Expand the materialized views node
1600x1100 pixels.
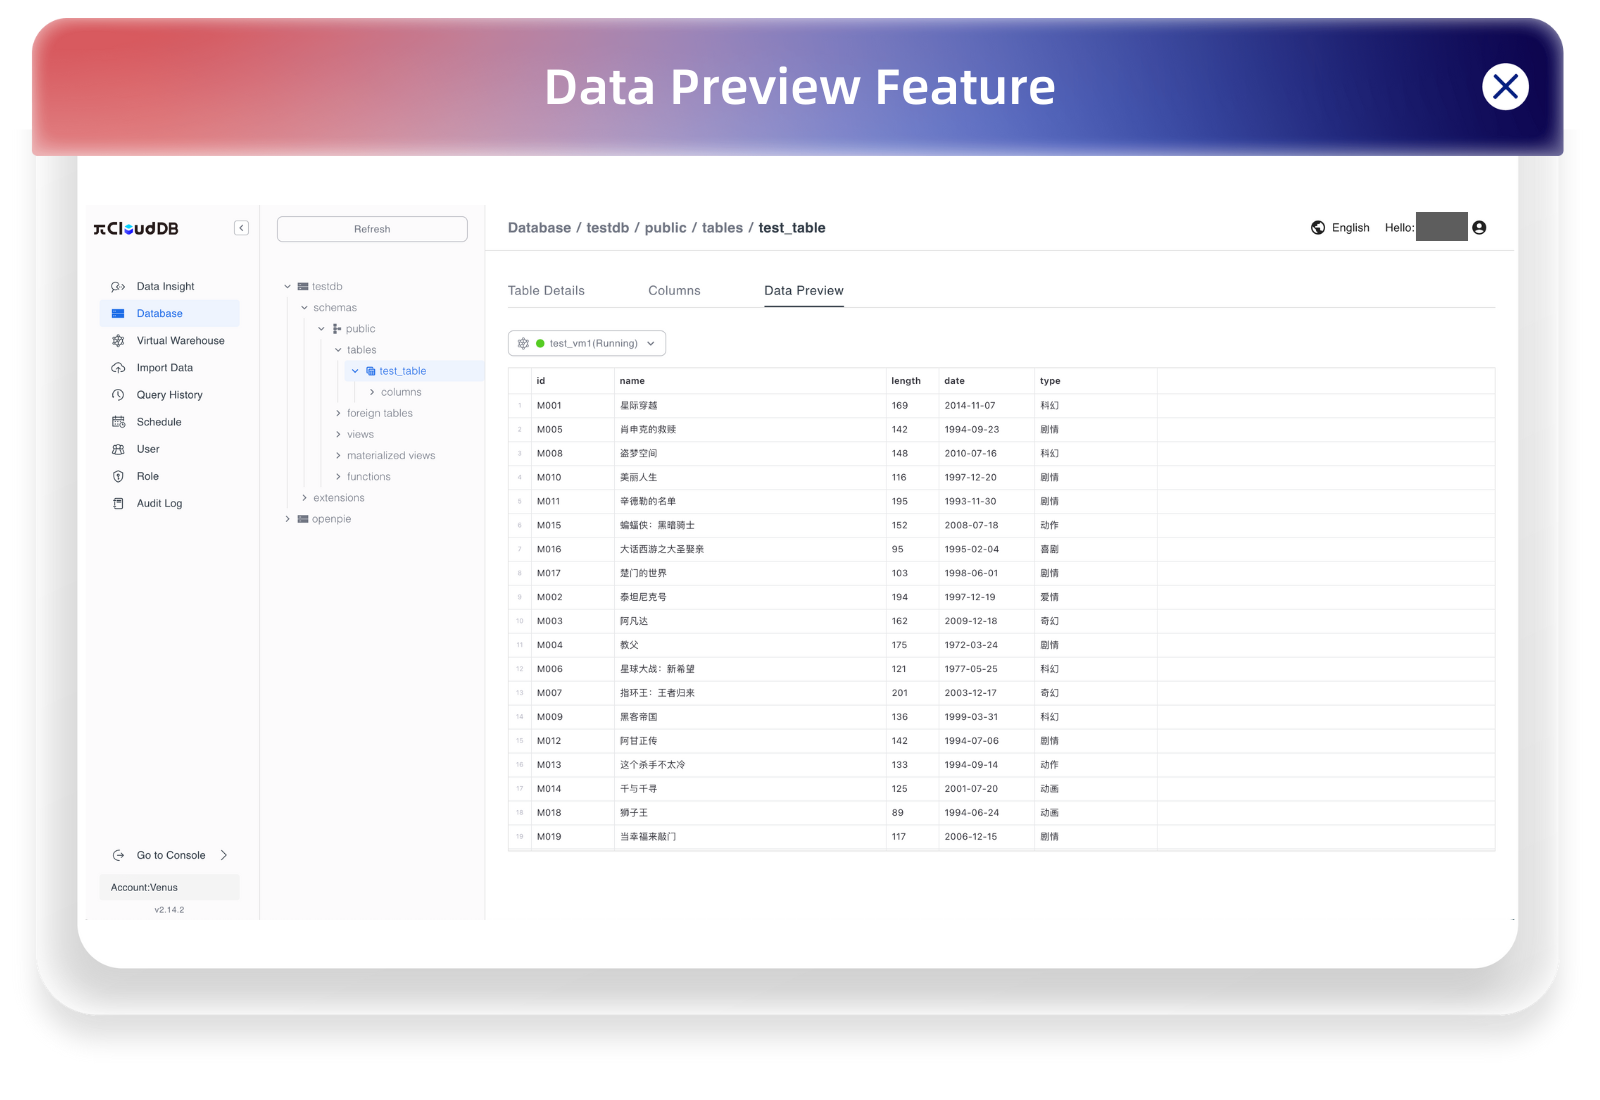point(338,455)
